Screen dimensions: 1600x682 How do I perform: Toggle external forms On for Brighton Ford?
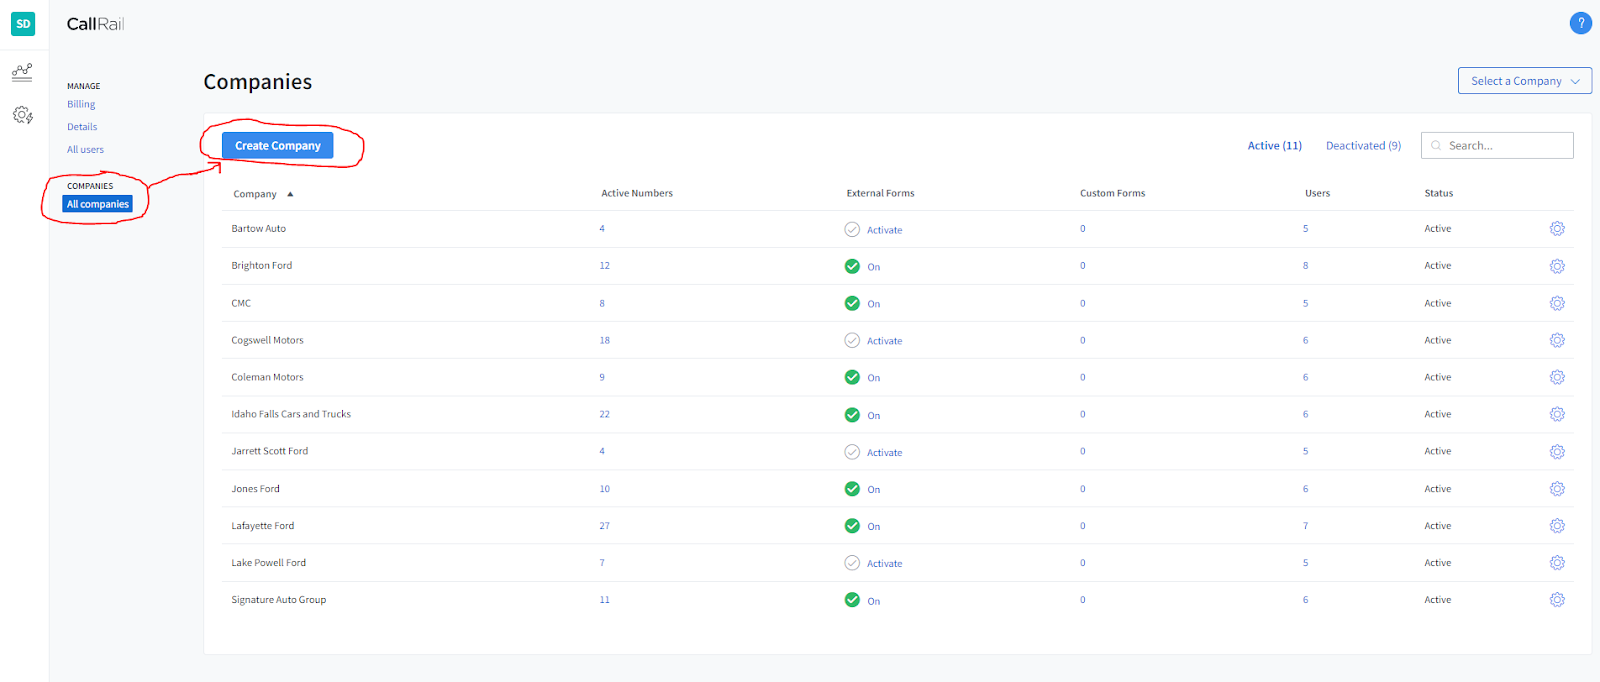click(862, 266)
